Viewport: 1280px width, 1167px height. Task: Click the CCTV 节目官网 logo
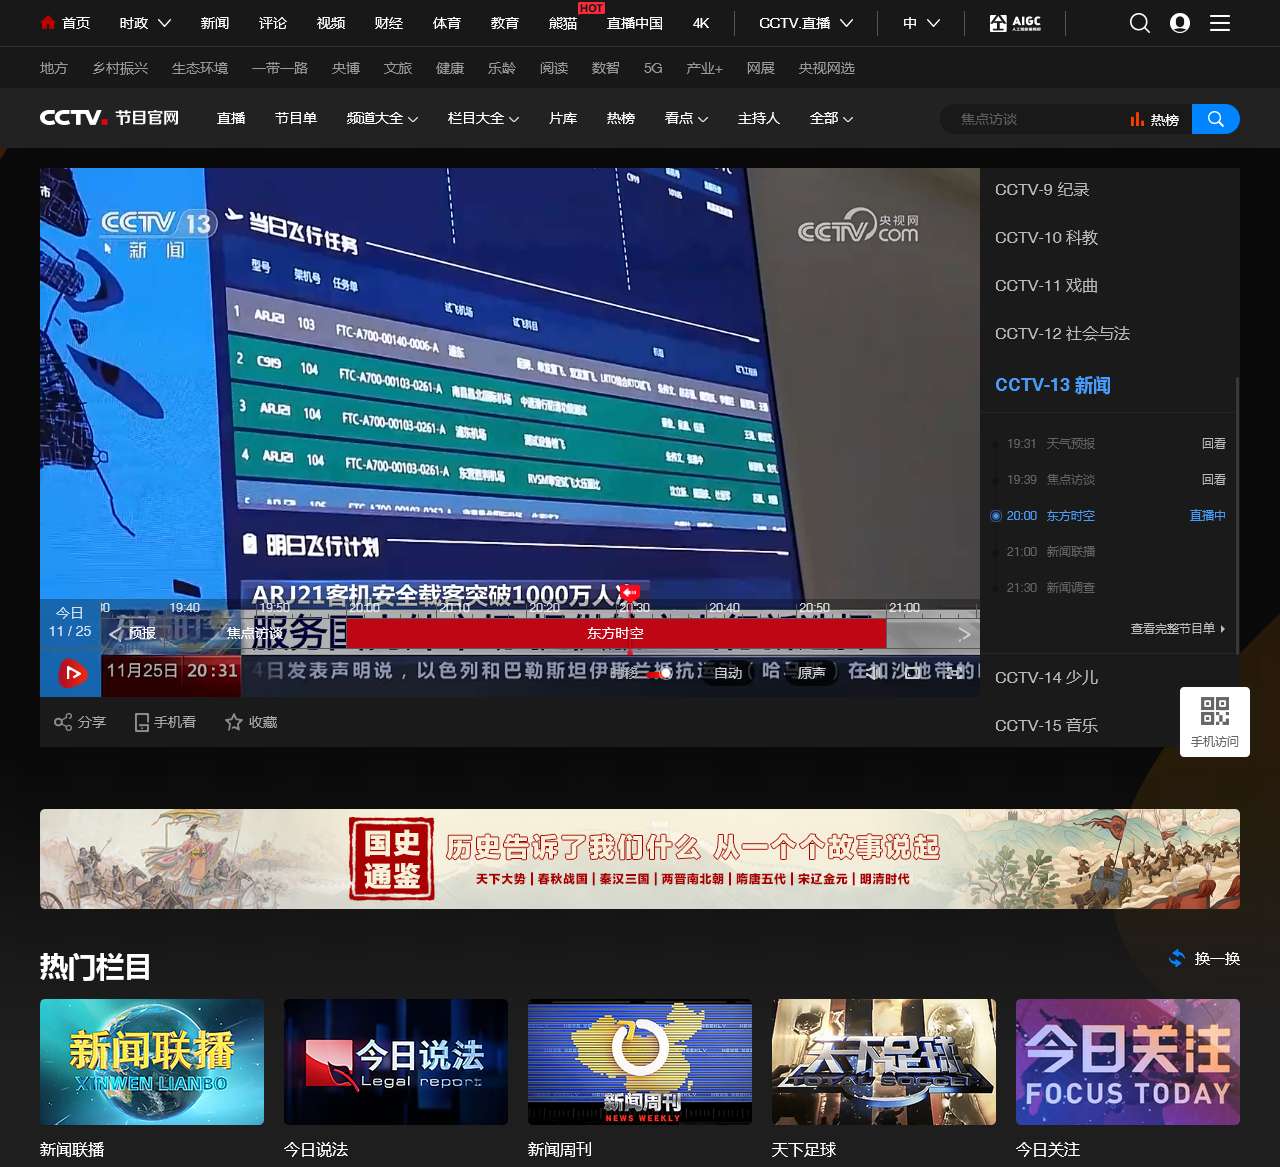(x=109, y=118)
